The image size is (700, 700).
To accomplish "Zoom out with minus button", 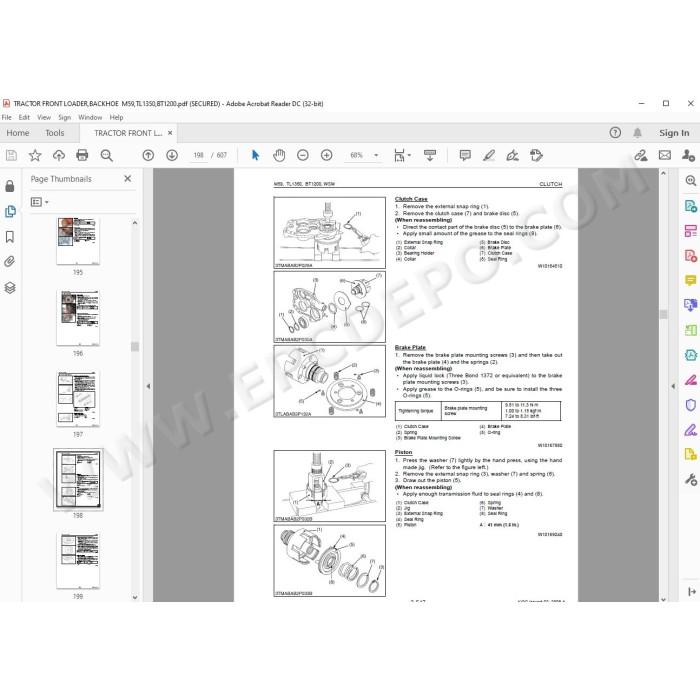I will coord(303,155).
